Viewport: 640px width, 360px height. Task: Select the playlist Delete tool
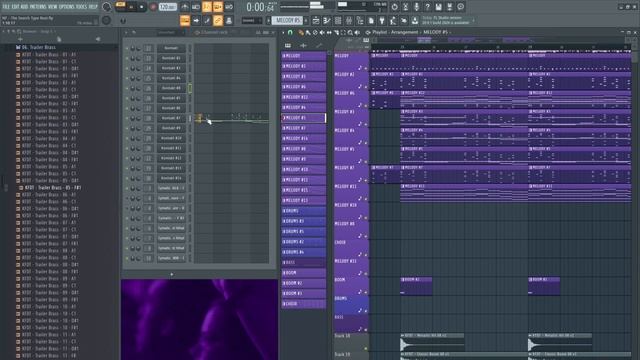(x=315, y=32)
